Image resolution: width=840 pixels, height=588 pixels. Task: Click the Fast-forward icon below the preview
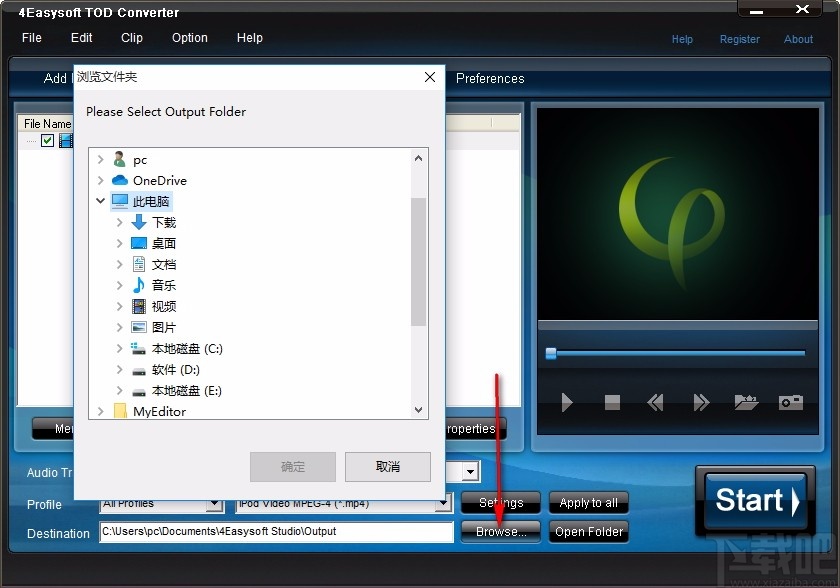701,402
